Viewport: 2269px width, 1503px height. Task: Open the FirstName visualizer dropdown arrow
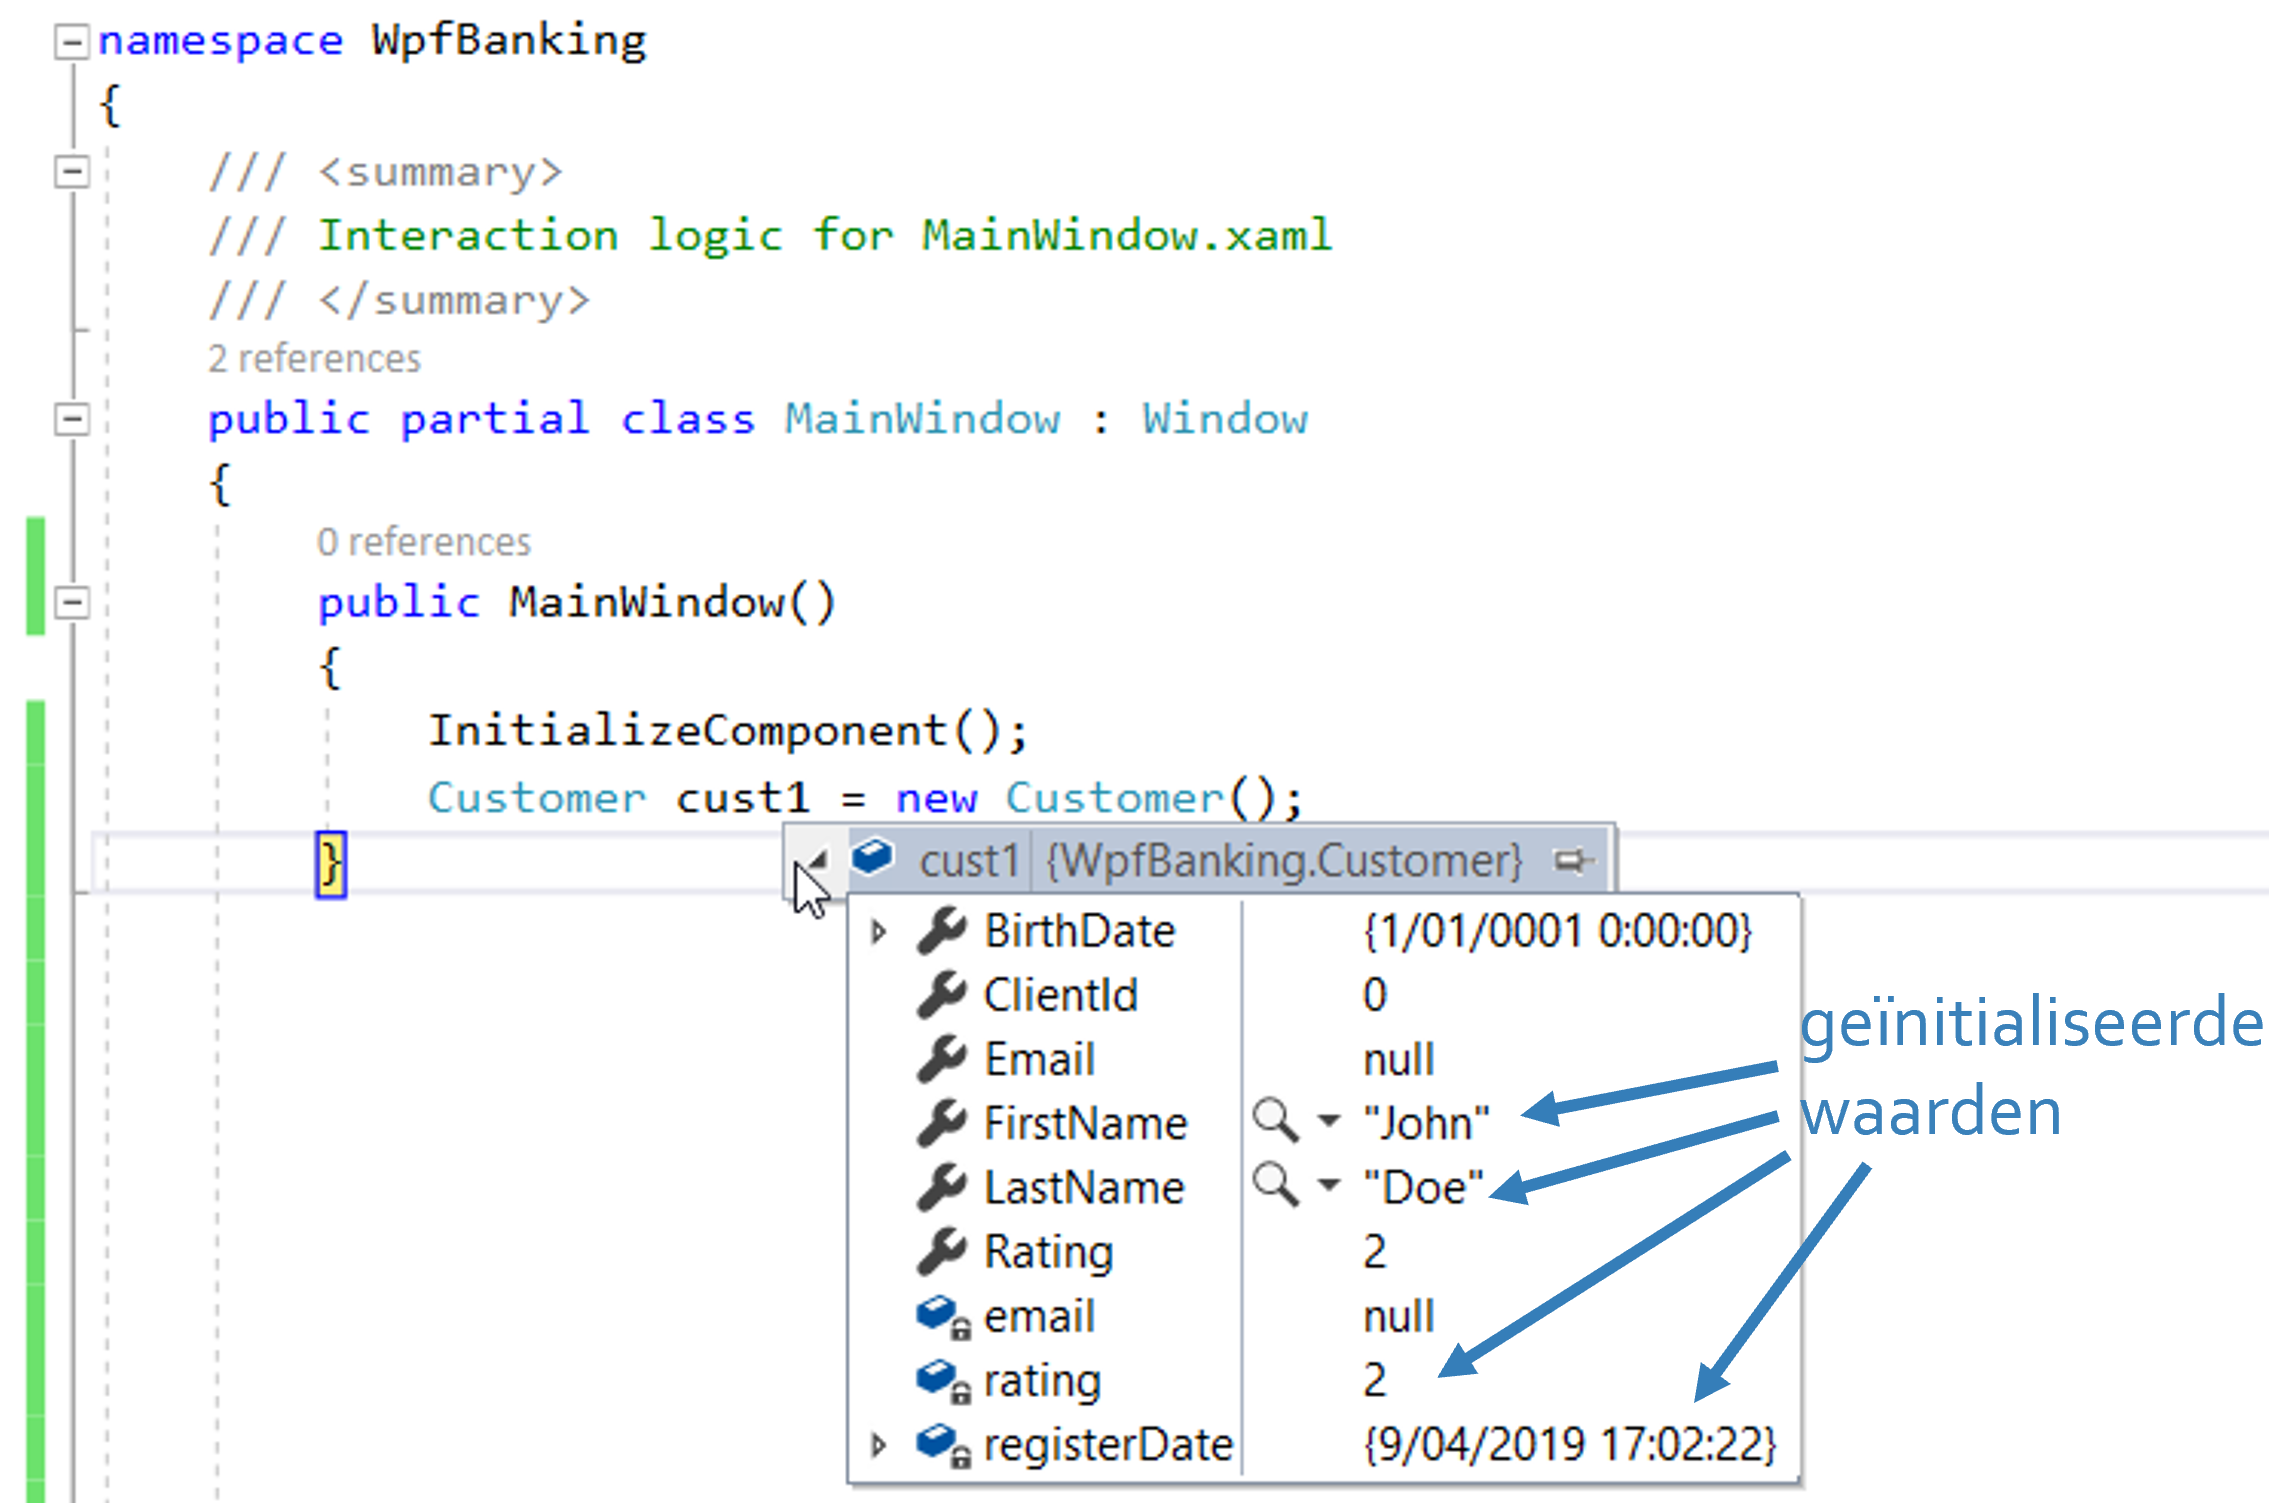point(1328,1120)
